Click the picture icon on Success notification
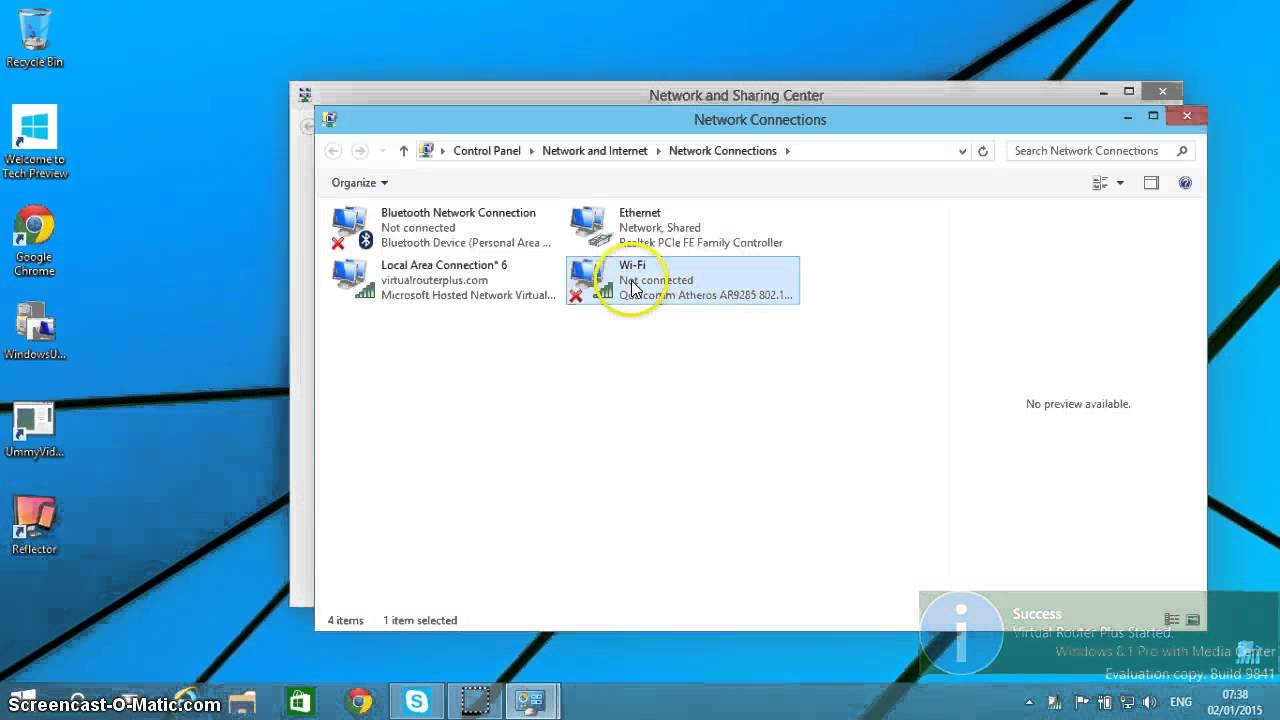 click(1193, 620)
